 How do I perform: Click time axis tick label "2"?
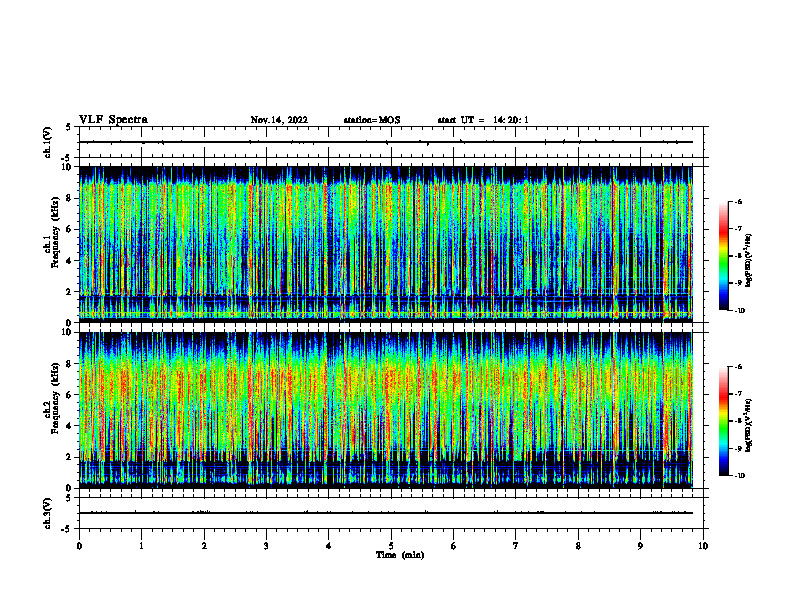pyautogui.click(x=204, y=546)
